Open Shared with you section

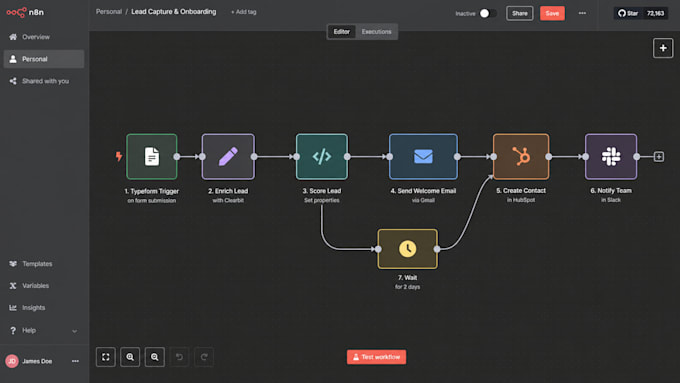coord(43,81)
